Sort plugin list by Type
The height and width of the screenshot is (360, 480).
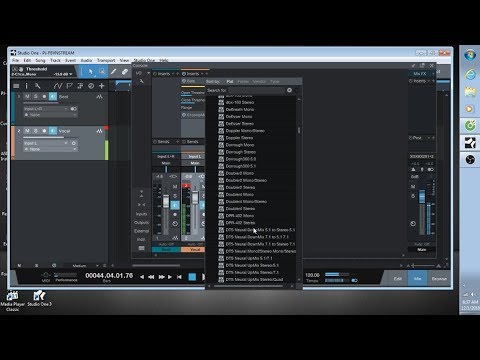pyautogui.click(x=275, y=82)
